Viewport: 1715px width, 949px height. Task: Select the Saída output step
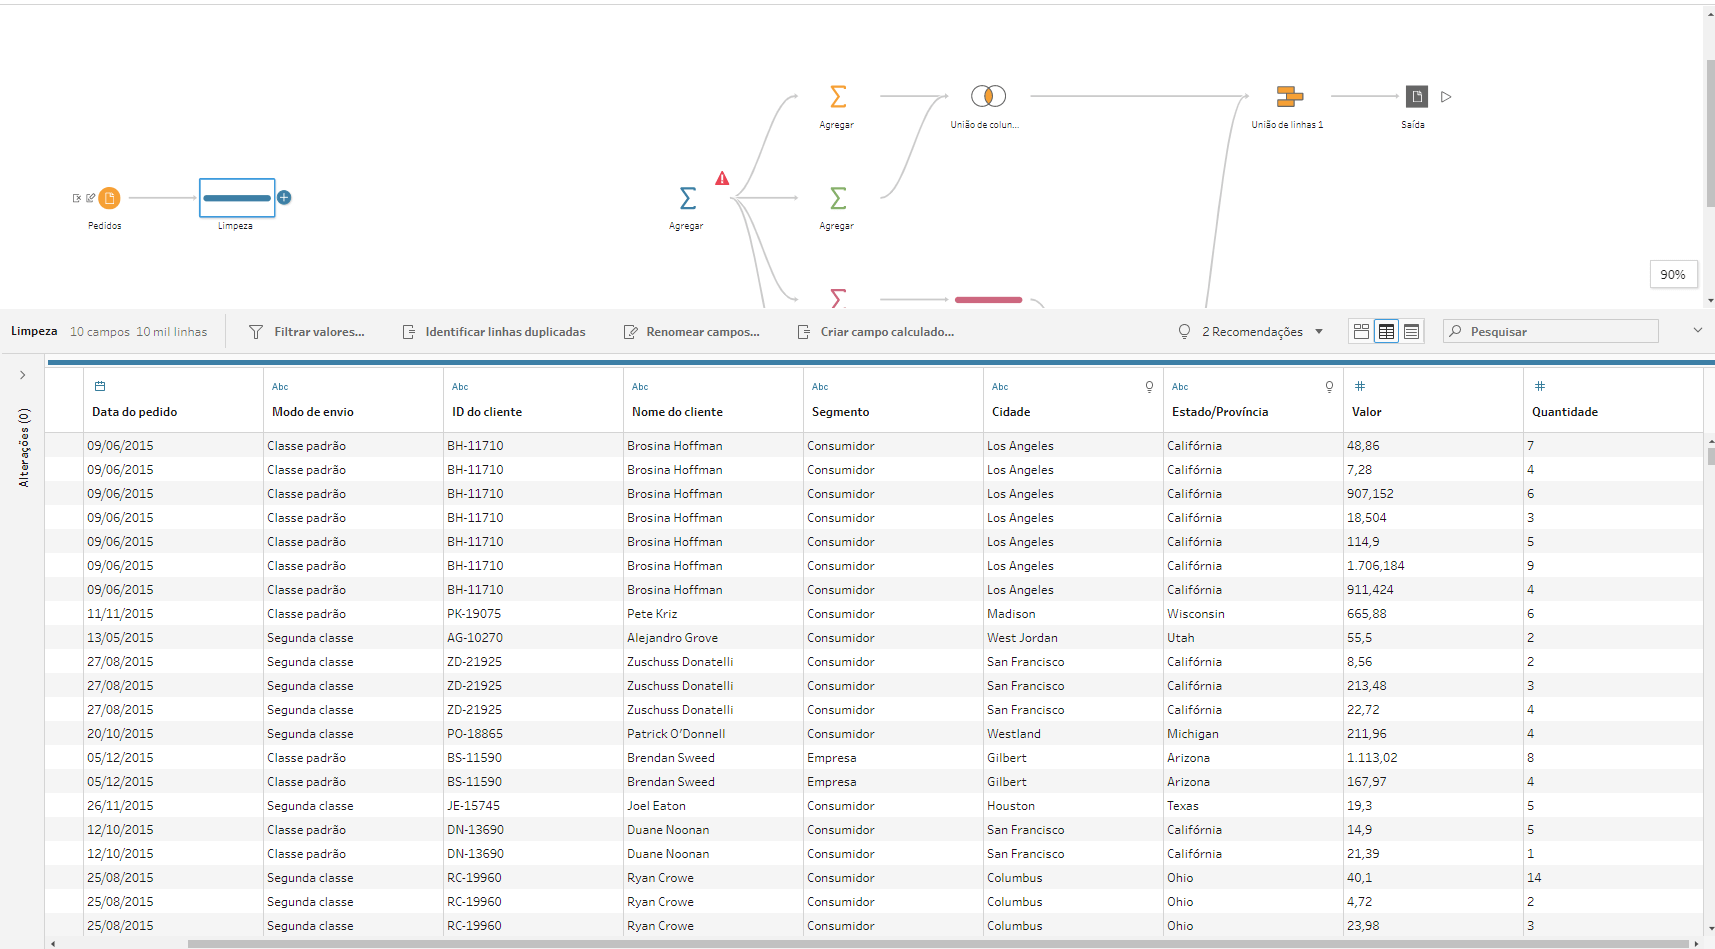pyautogui.click(x=1416, y=97)
